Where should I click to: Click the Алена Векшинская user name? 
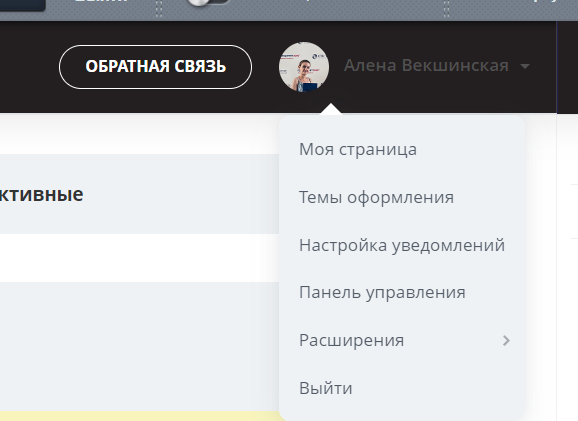[x=426, y=66]
